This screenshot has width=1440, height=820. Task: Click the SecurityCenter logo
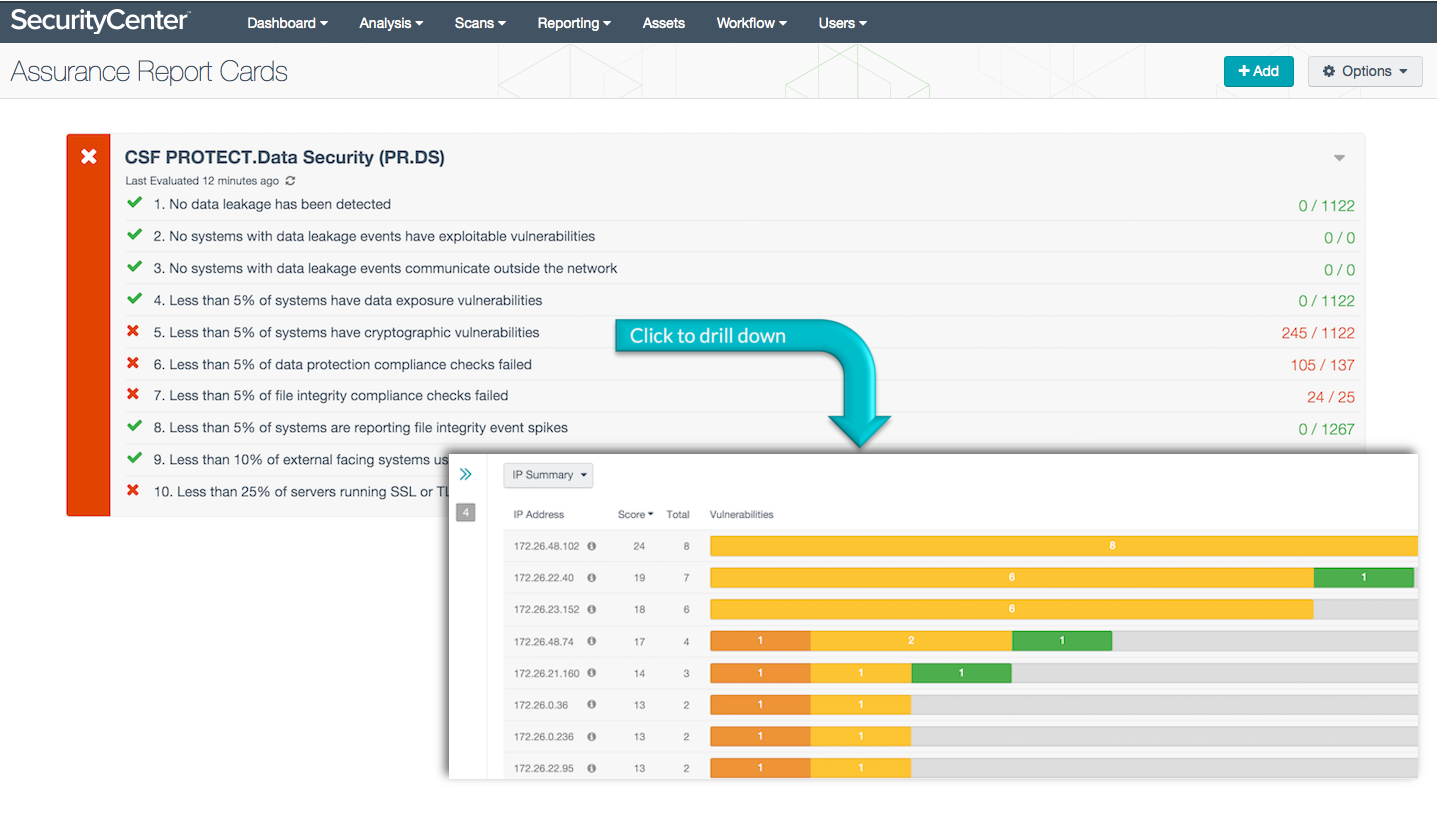pos(100,20)
